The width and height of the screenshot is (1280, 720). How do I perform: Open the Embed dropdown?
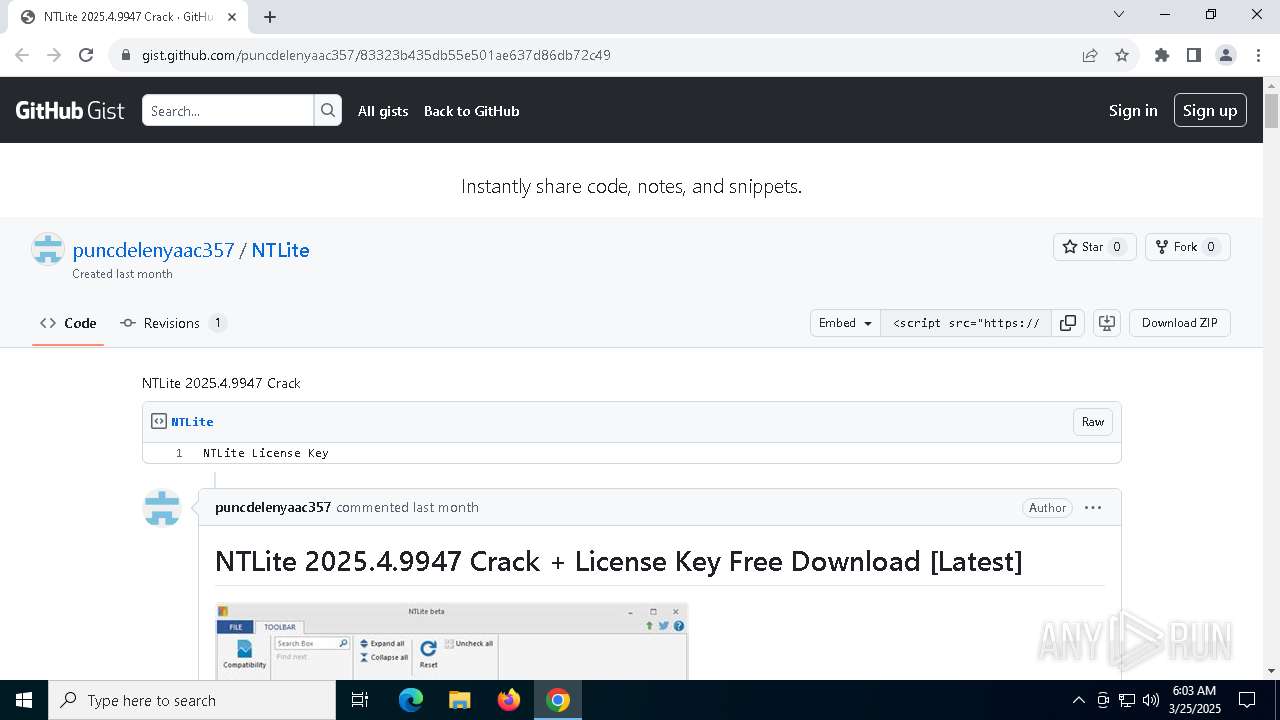[x=845, y=323]
